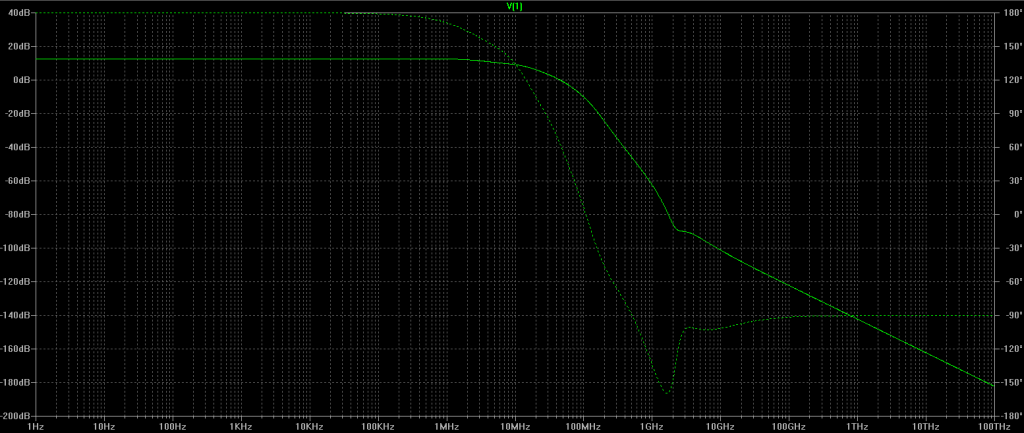Click the 100MHz frequency axis label

tap(583, 426)
